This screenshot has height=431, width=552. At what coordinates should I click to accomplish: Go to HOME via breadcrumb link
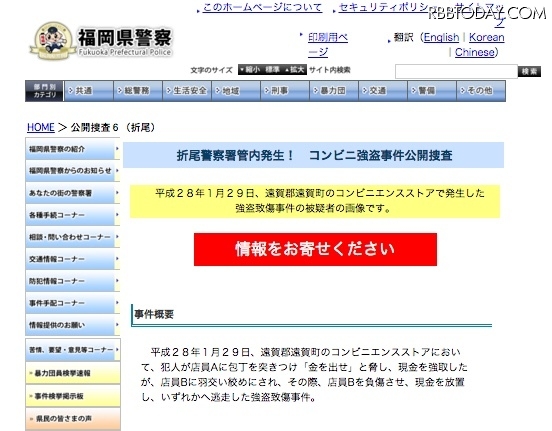pos(41,127)
